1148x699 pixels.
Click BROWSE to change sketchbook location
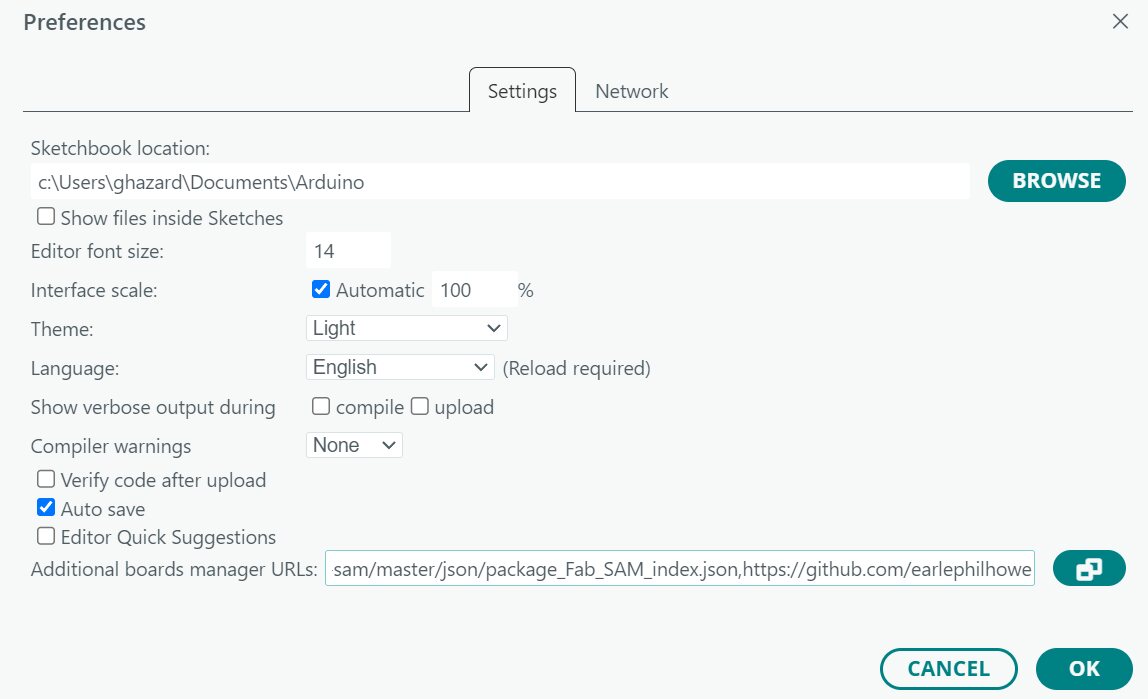click(1056, 181)
